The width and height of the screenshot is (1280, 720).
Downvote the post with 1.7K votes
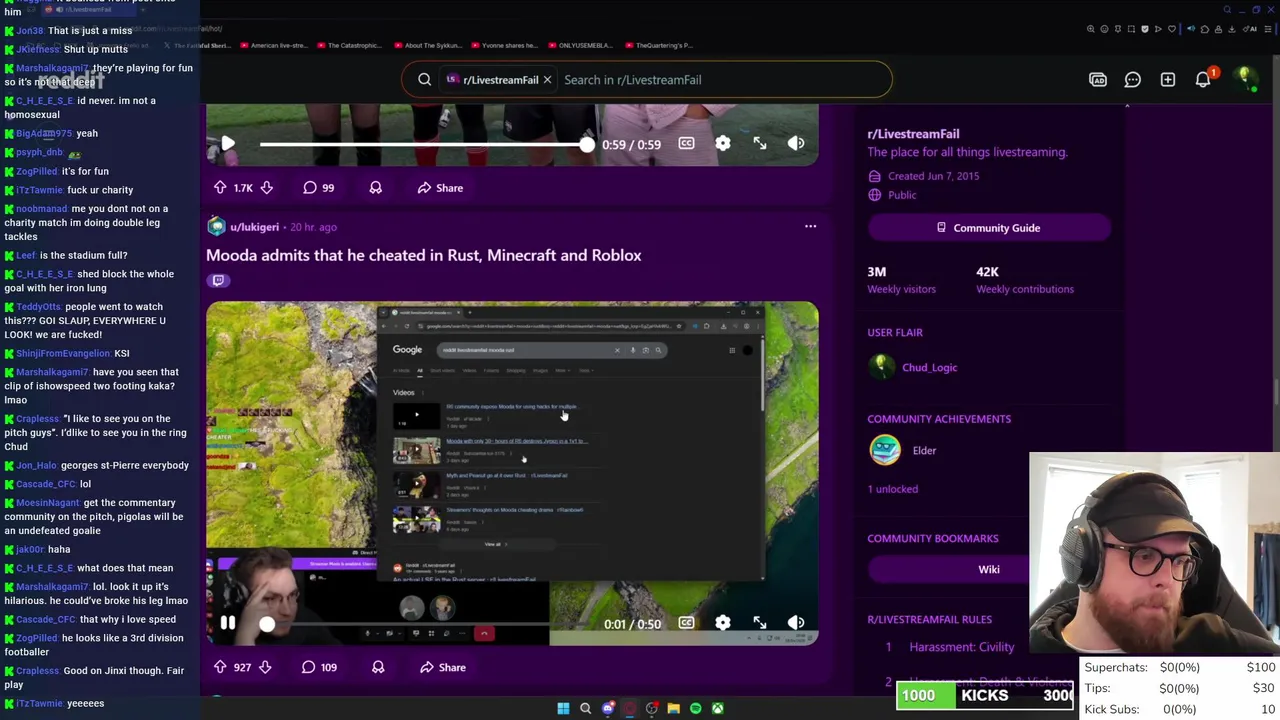click(267, 188)
